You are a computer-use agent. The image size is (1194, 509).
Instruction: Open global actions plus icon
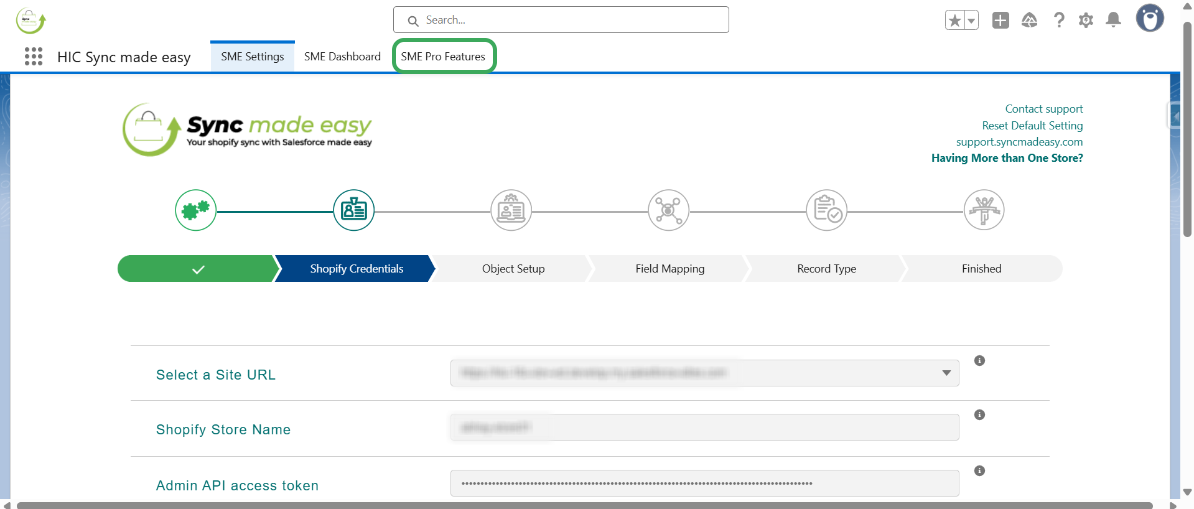(1001, 21)
